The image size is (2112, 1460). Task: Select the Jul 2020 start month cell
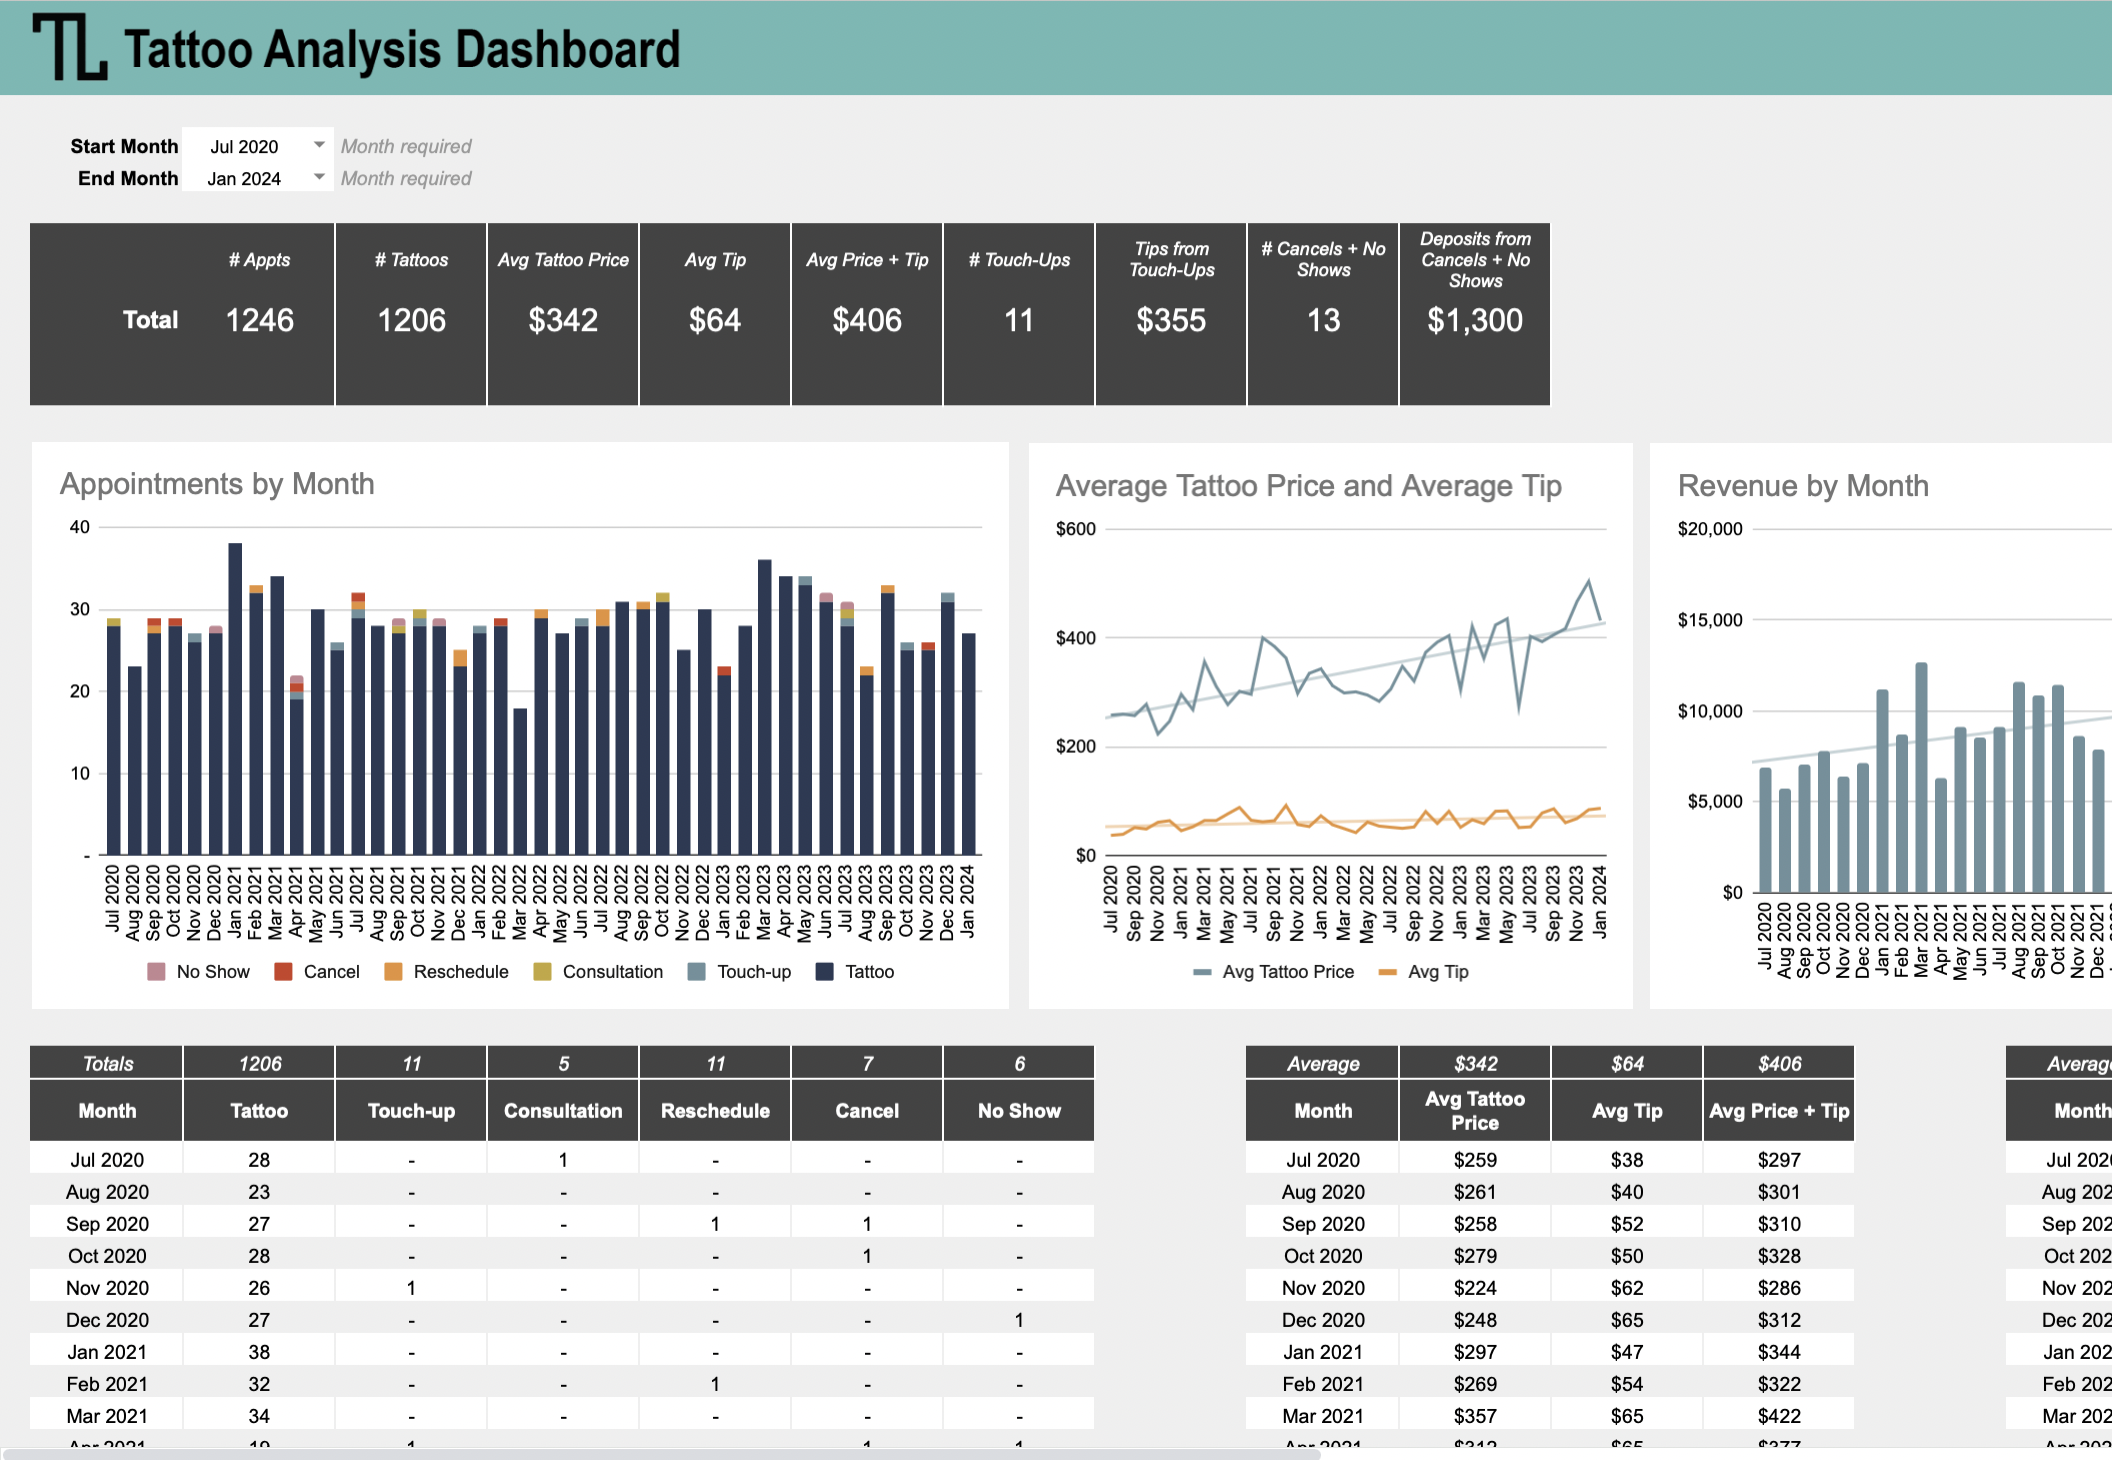[244, 146]
